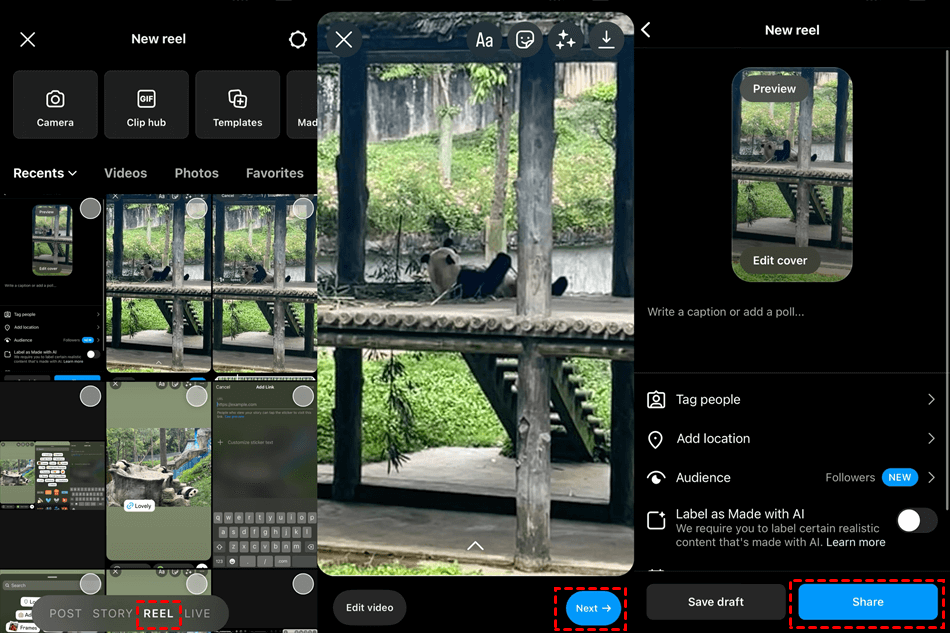Viewport: 950px width, 633px height.
Task: Open the sticker picker icon
Action: click(x=525, y=40)
